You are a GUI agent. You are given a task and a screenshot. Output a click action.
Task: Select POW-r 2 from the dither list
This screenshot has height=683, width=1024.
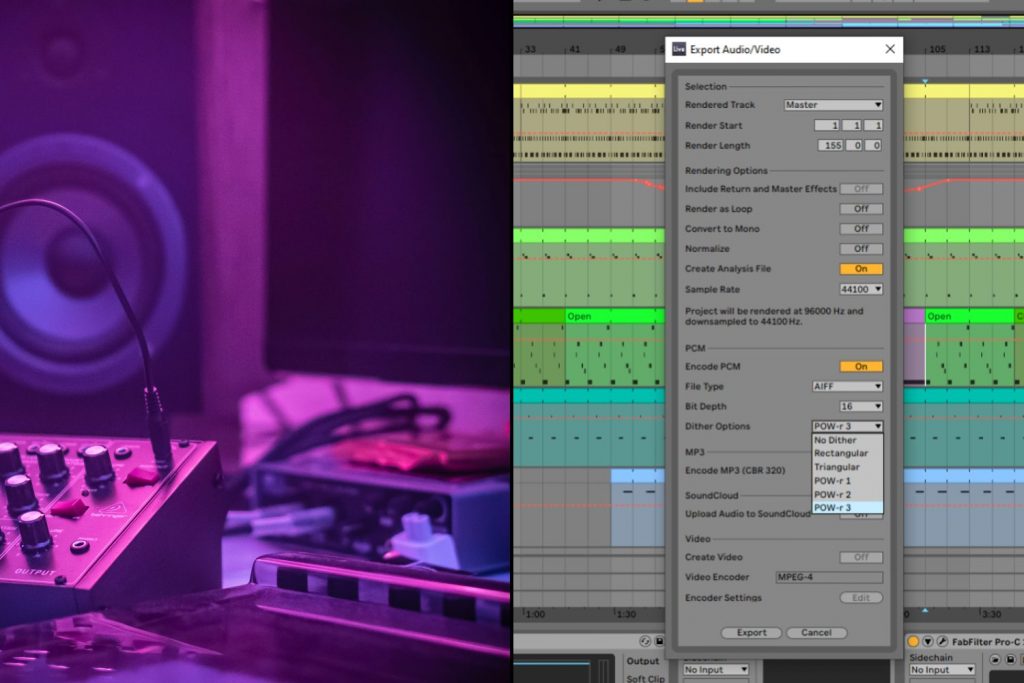click(847, 494)
